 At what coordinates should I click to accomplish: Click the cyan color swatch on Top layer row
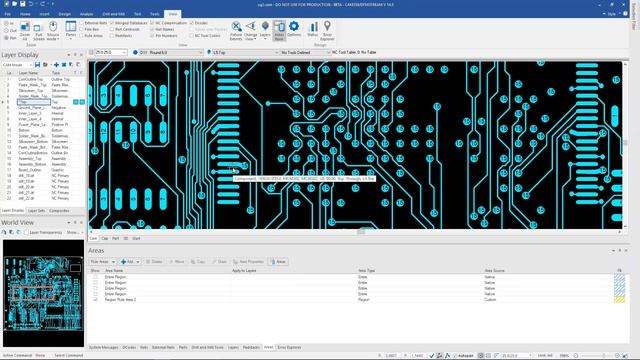point(76,102)
